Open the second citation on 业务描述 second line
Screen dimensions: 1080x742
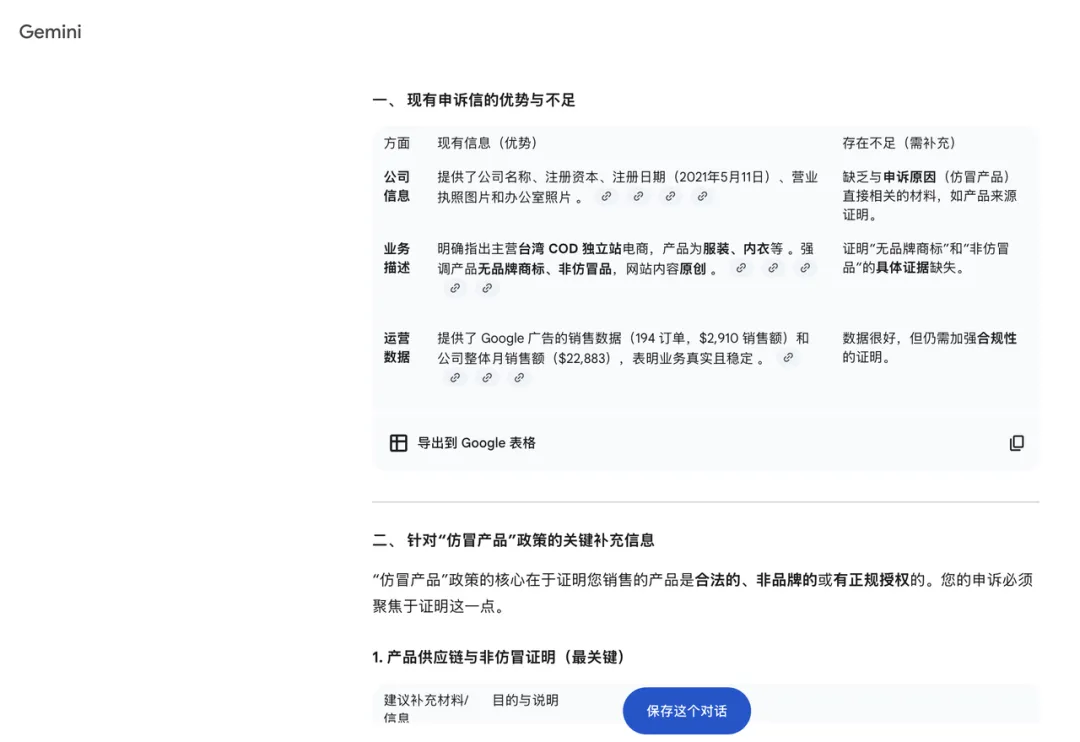487,288
